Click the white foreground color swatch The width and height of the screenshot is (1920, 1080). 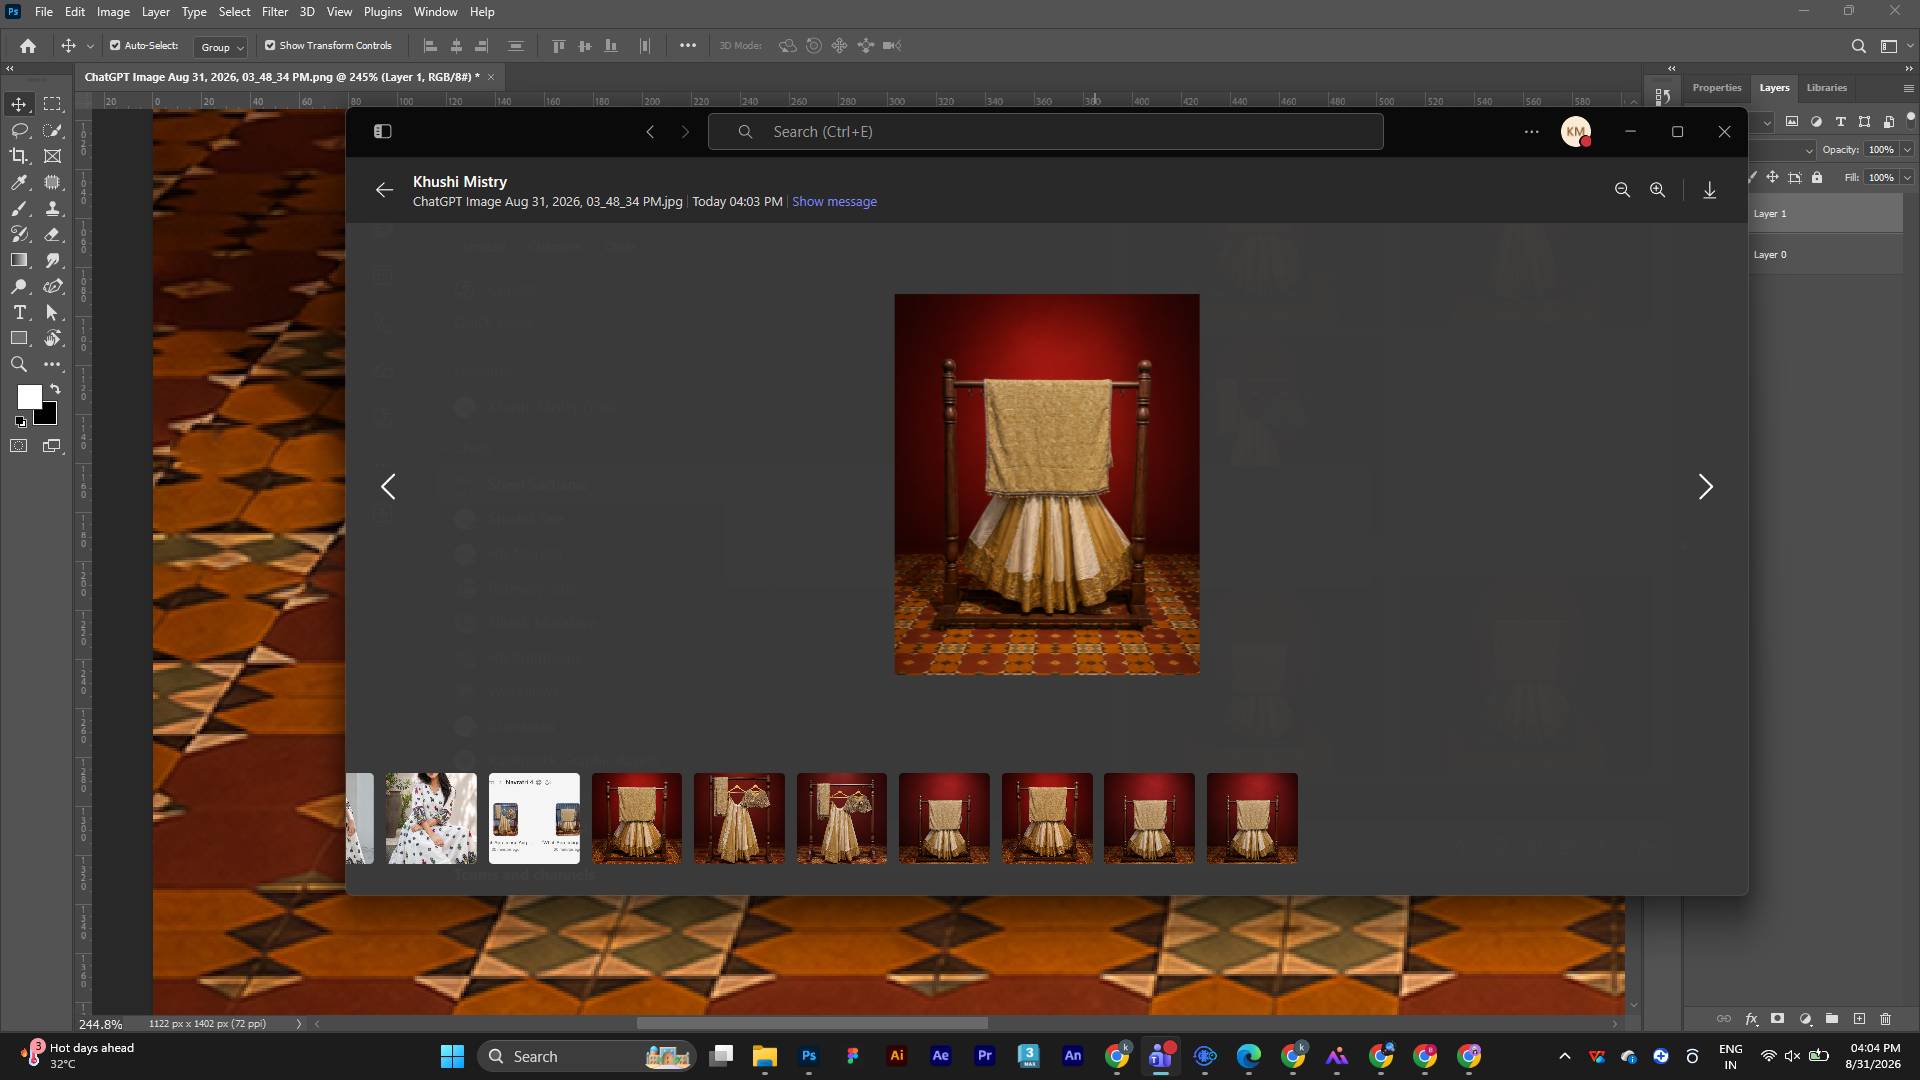click(x=28, y=396)
